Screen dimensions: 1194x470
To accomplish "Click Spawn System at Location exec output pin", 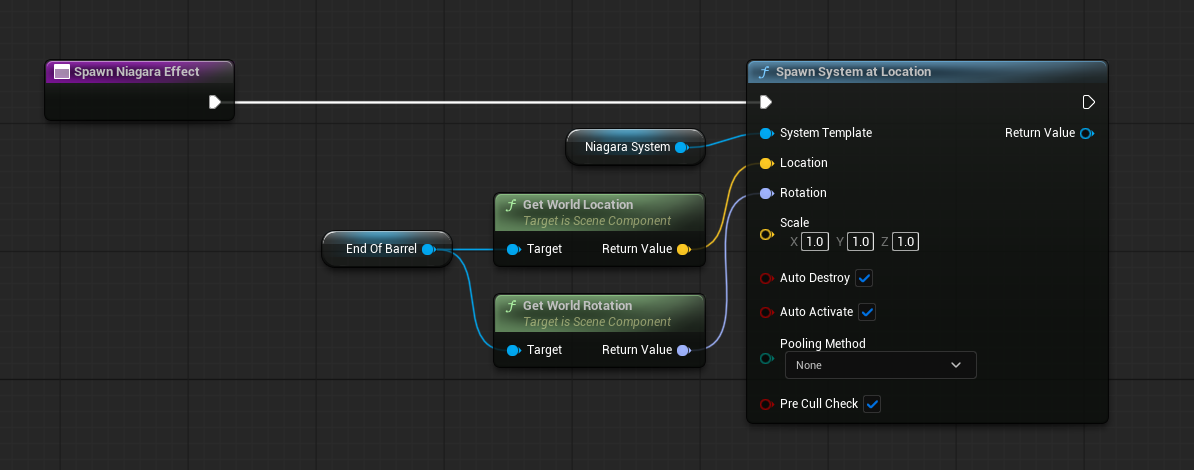I will coord(1088,102).
